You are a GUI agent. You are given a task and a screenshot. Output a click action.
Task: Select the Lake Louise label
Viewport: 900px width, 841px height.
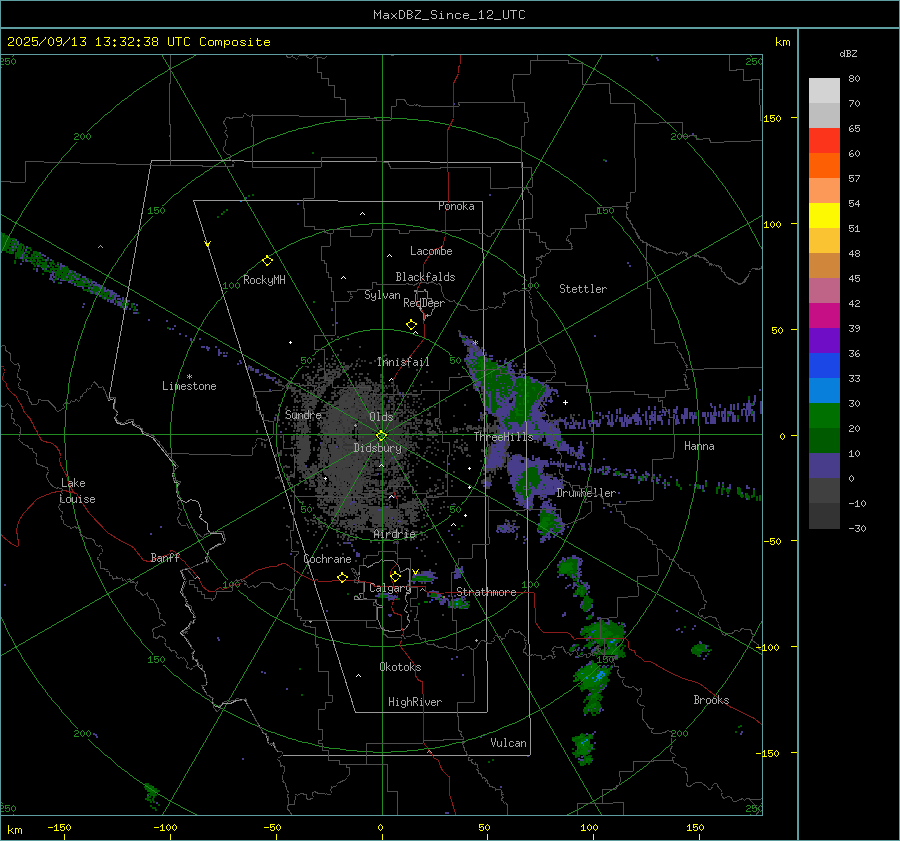(x=77, y=491)
